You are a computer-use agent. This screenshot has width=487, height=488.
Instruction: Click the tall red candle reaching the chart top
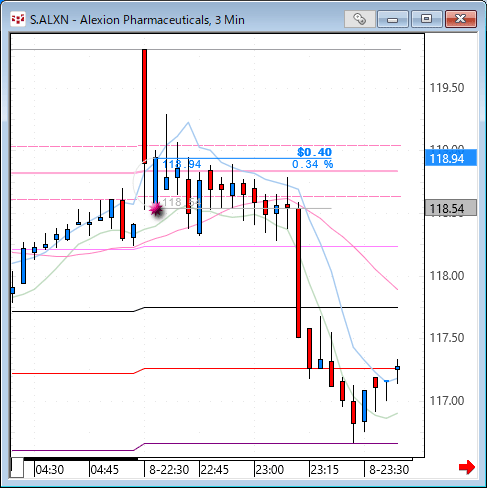tap(144, 105)
